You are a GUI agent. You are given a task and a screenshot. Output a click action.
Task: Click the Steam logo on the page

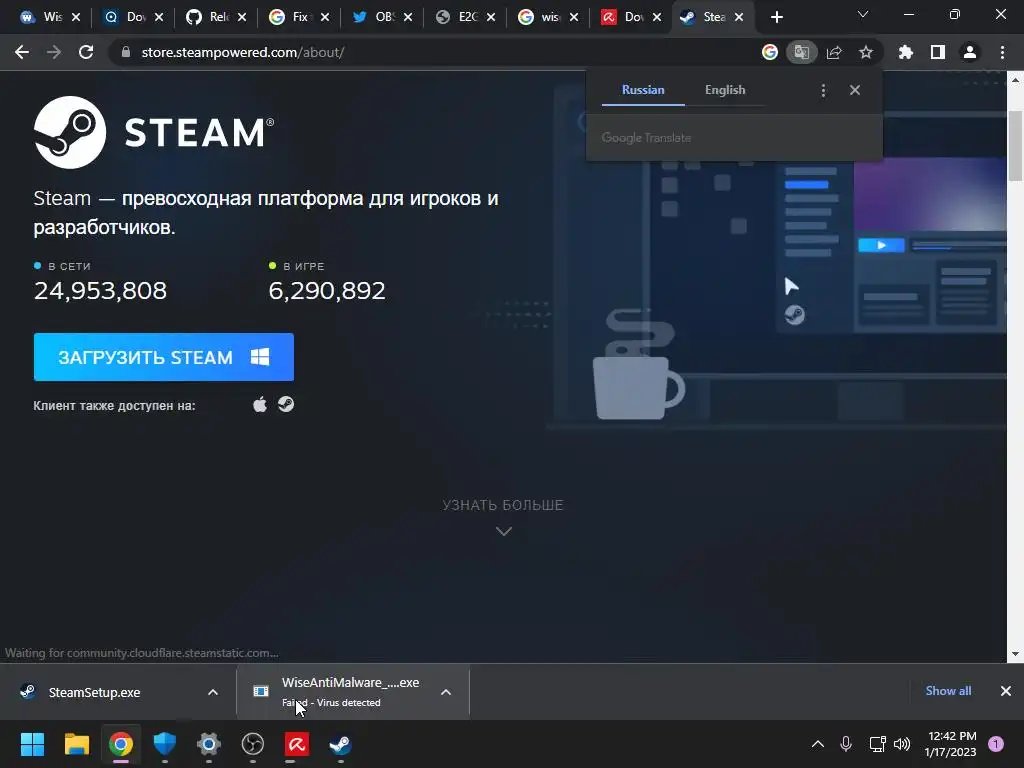(x=154, y=132)
